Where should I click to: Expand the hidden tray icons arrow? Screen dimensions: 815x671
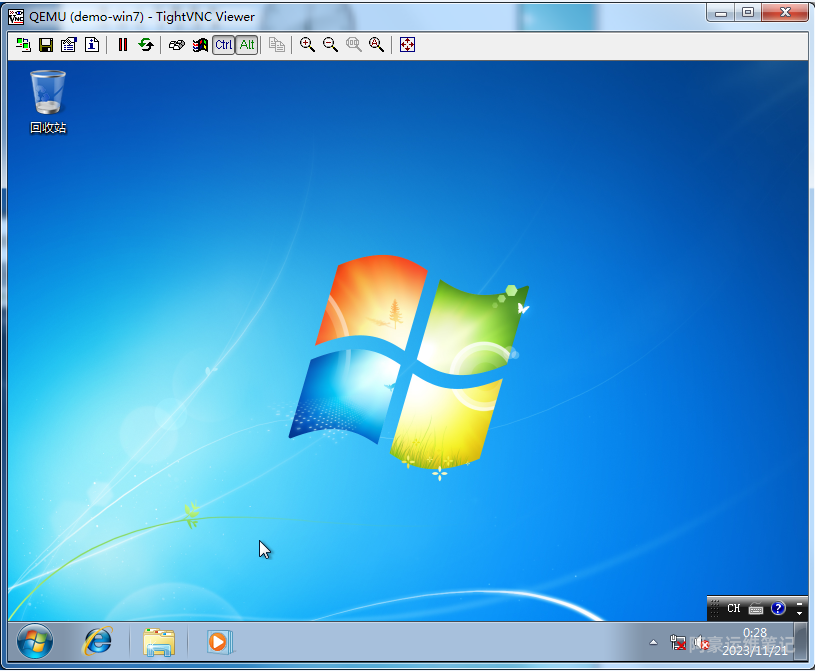point(654,642)
